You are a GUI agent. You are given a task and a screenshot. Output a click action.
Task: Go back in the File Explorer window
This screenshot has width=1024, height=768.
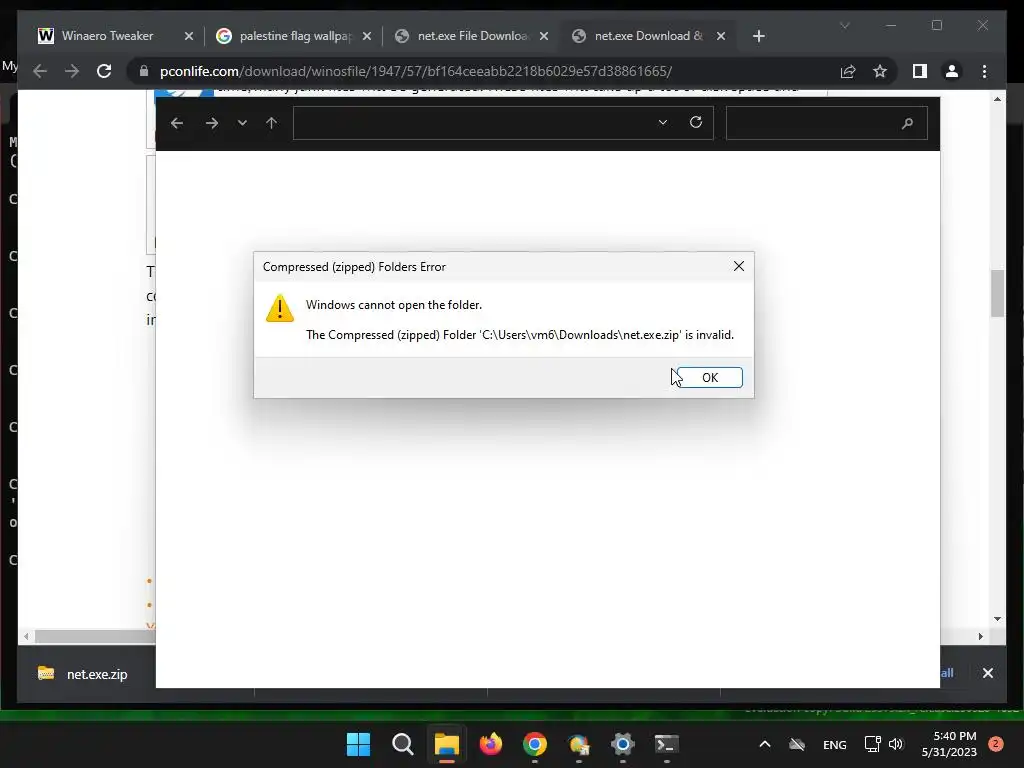tap(177, 123)
